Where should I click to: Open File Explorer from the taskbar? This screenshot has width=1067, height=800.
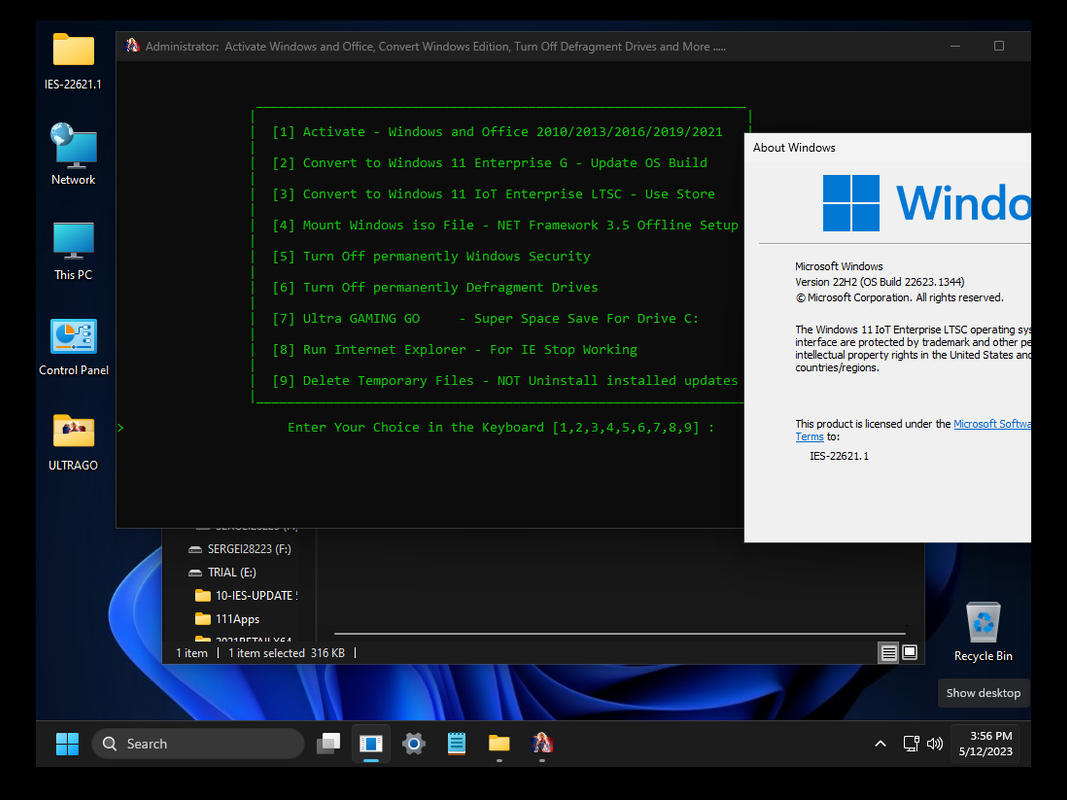[499, 744]
